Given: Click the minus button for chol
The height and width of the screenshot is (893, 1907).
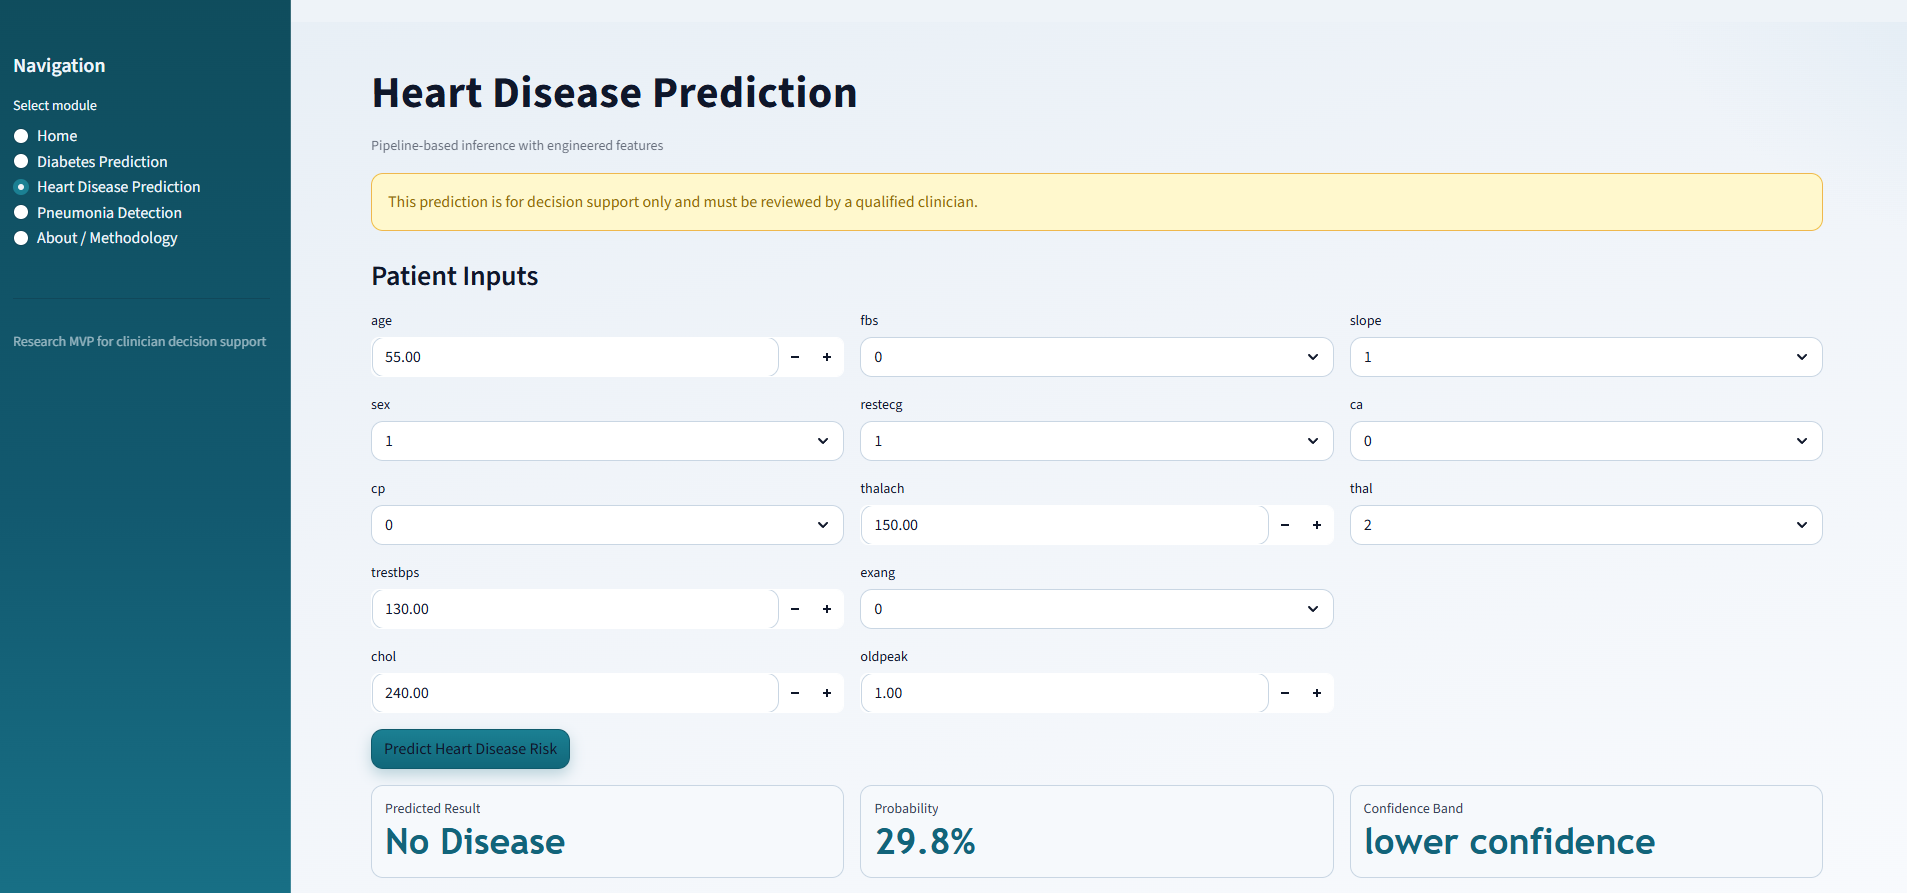Looking at the screenshot, I should pyautogui.click(x=795, y=693).
